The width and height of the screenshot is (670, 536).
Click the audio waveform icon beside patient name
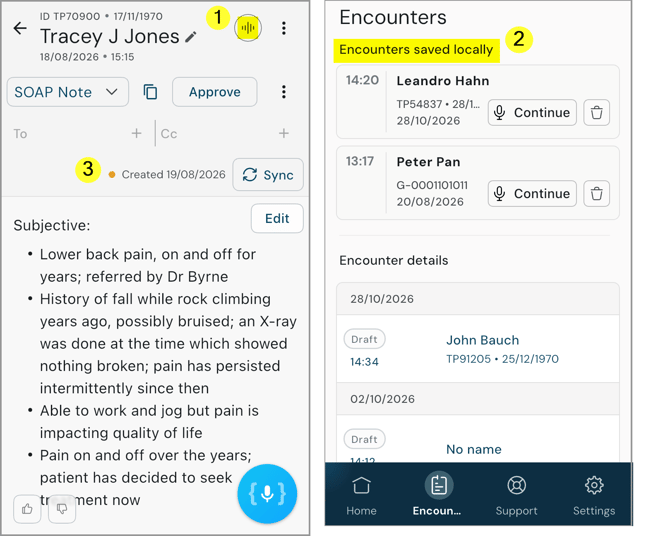tap(248, 28)
